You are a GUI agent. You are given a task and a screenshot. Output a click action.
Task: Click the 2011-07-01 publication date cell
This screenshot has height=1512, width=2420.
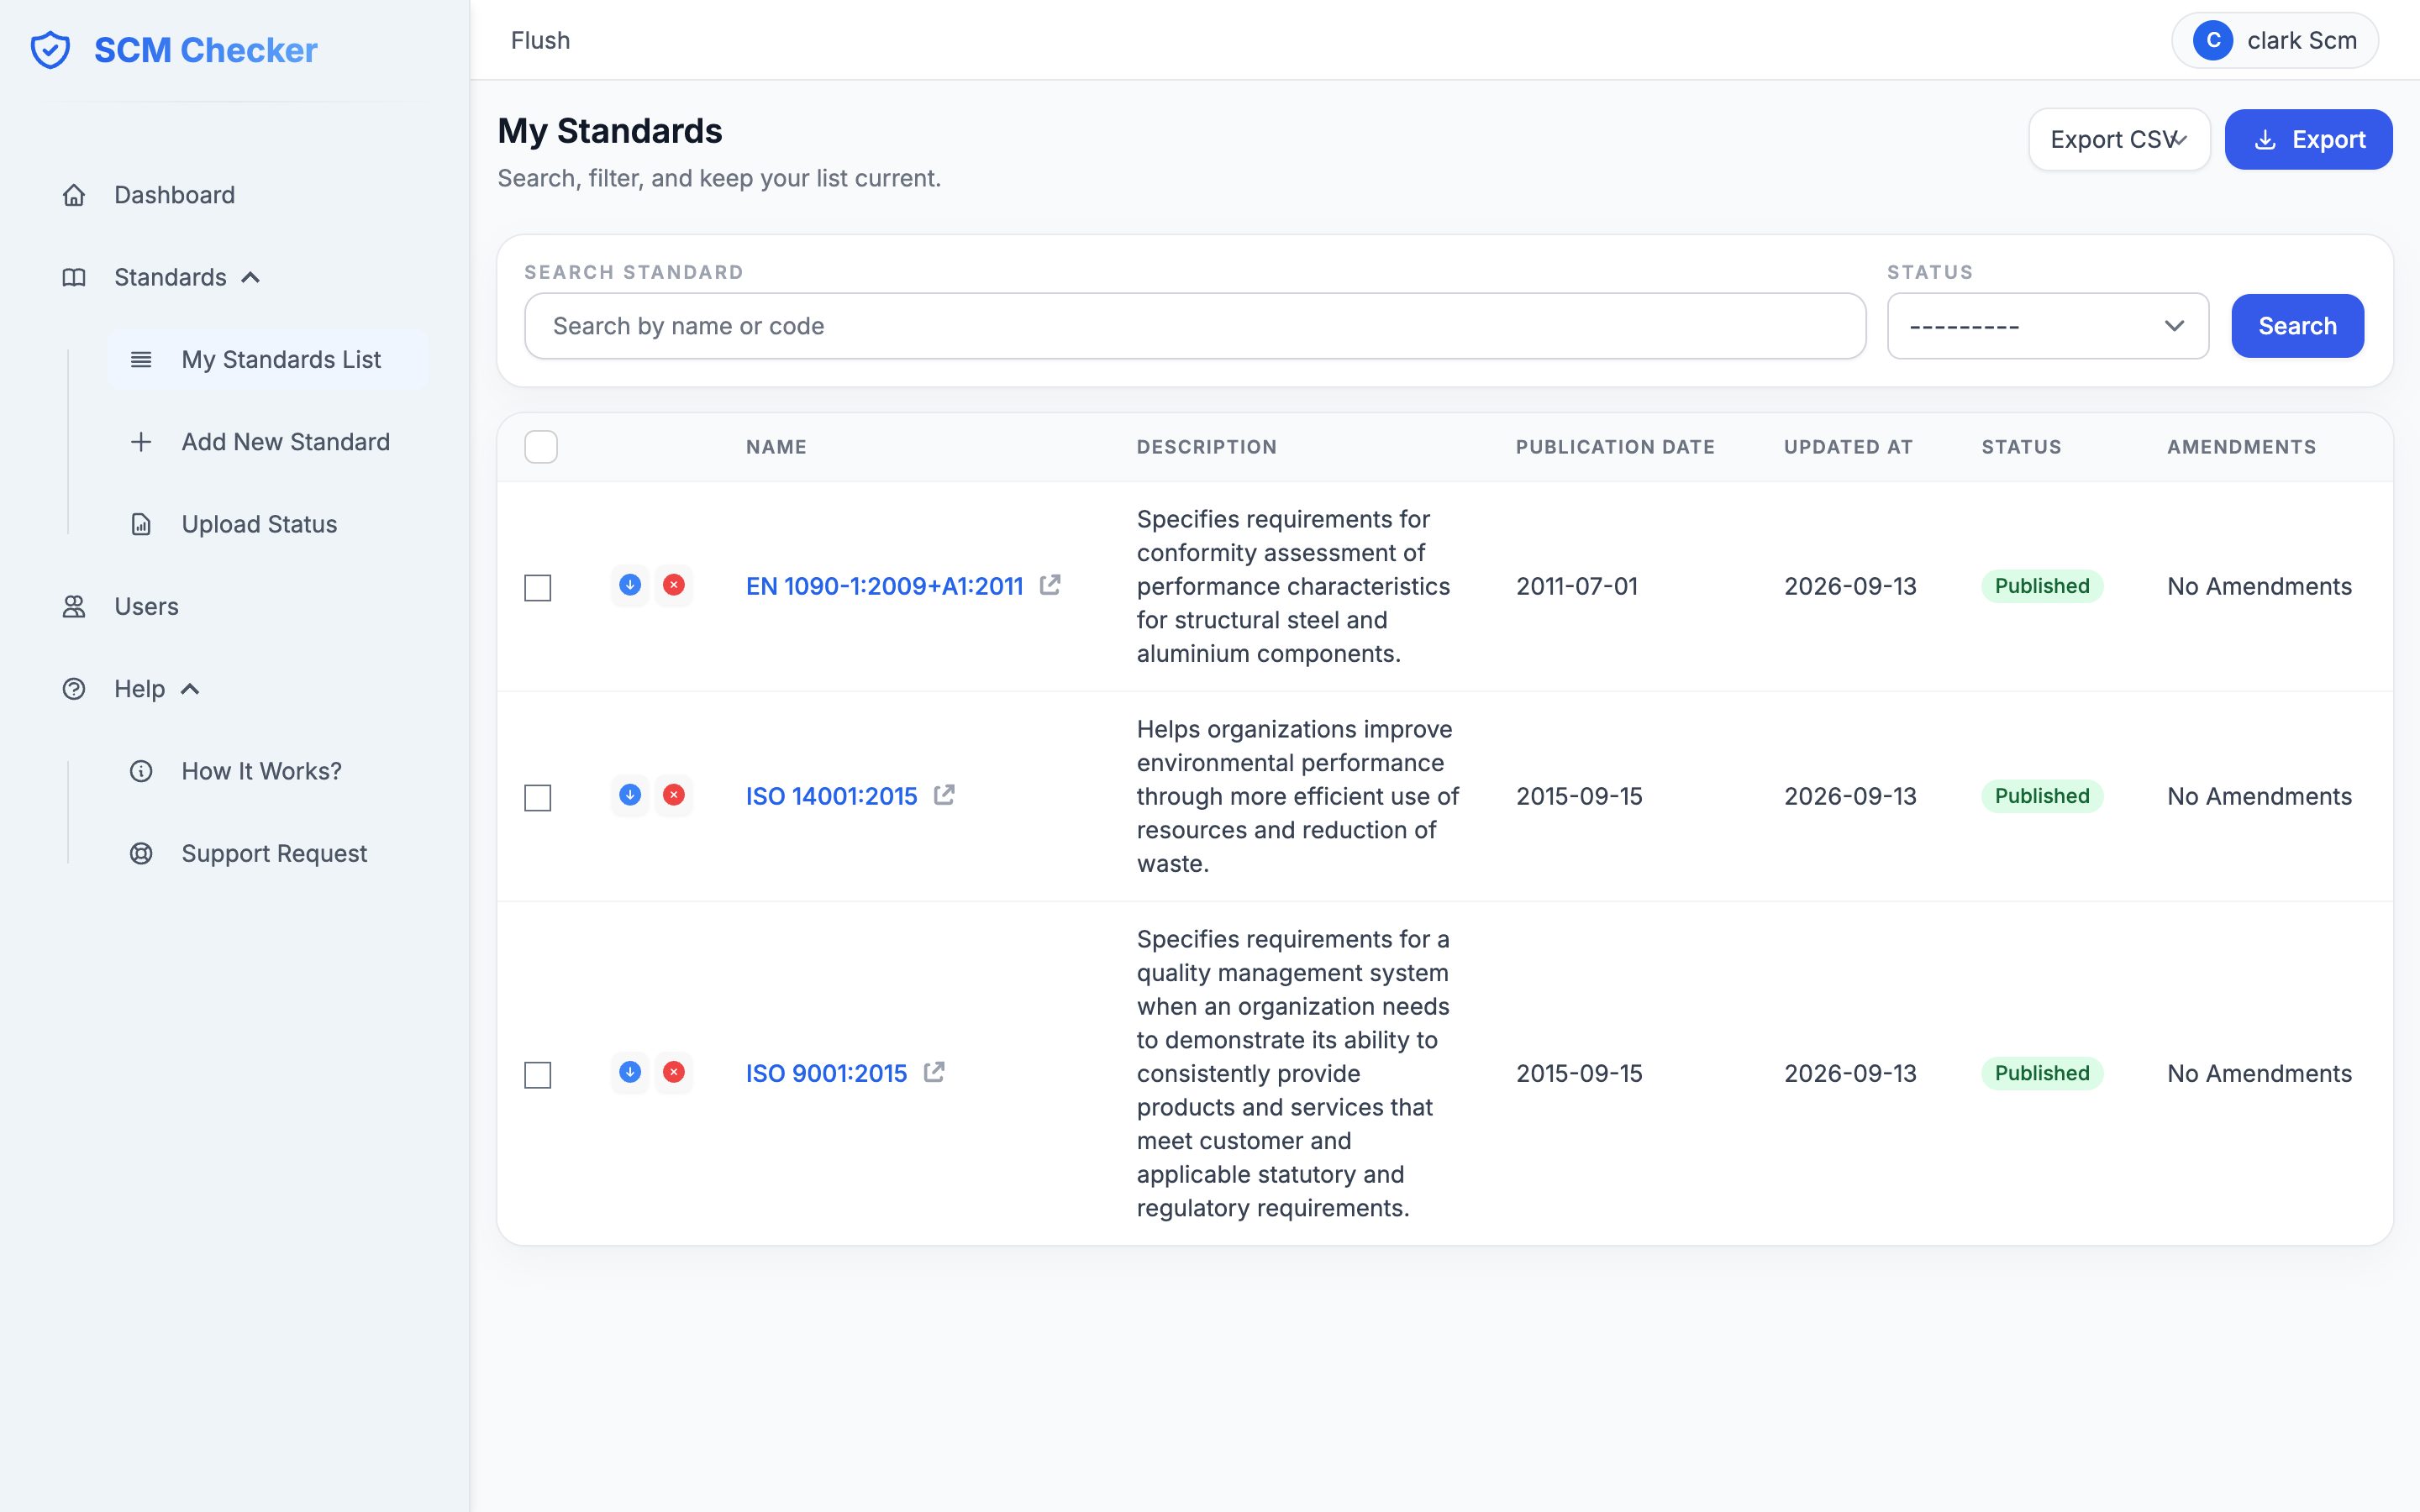click(x=1576, y=586)
